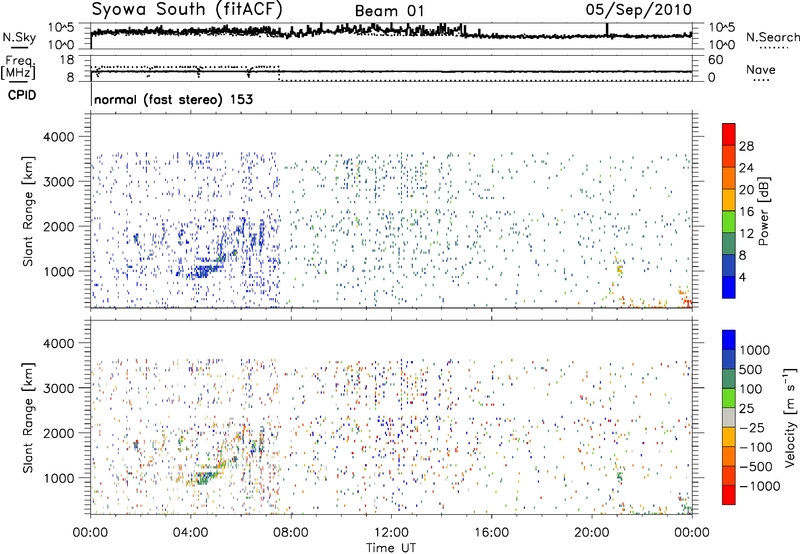Screen dimensions: 800x554
Task: Click the 'Nave' legend label
Action: [761, 70]
